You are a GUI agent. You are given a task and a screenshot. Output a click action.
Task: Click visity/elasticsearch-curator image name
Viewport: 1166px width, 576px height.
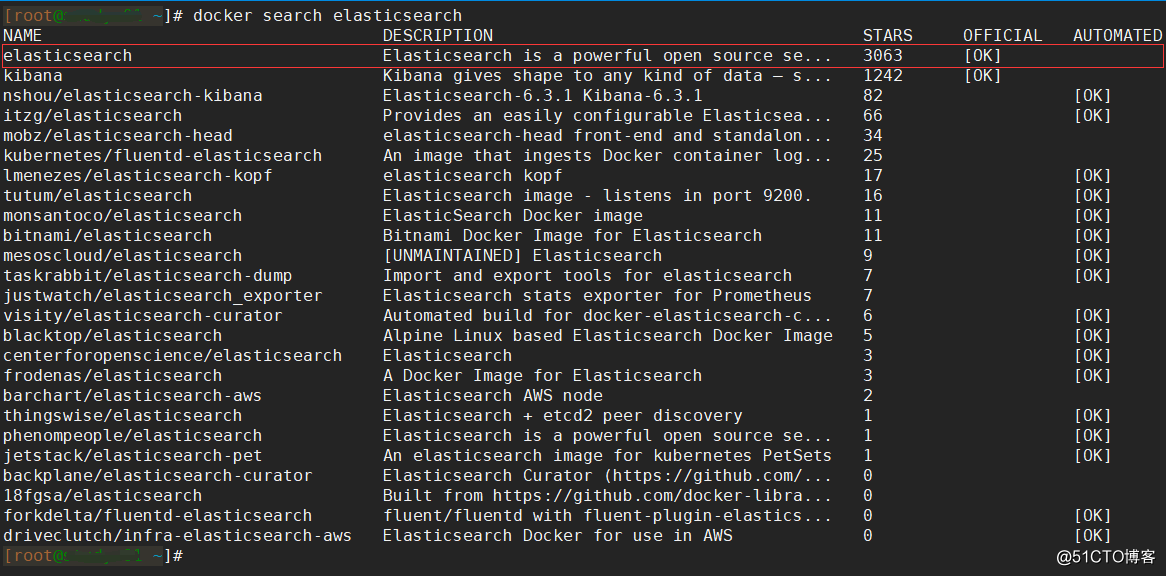(x=143, y=316)
